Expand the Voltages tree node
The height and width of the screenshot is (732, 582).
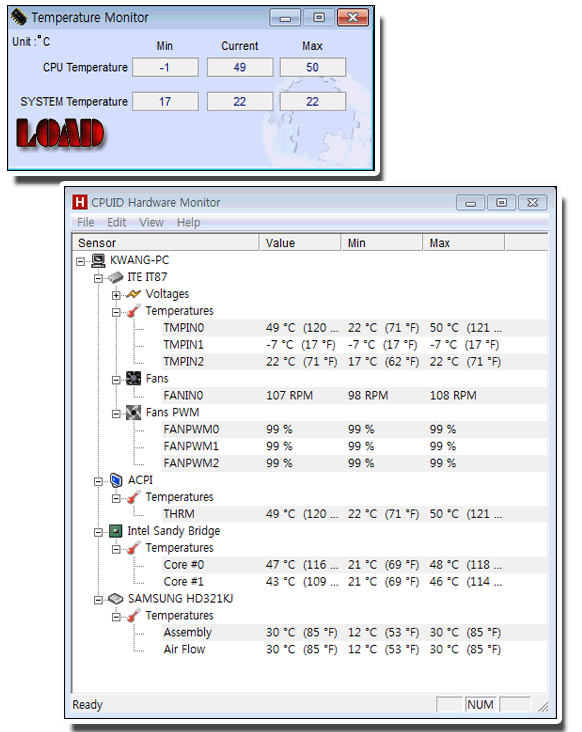click(x=116, y=295)
